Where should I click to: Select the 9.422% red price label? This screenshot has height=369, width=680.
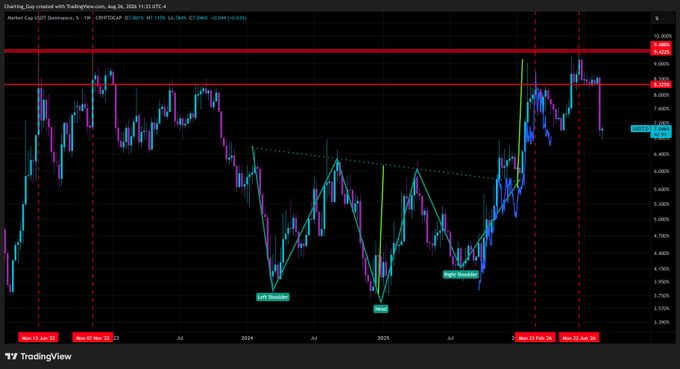coord(661,52)
